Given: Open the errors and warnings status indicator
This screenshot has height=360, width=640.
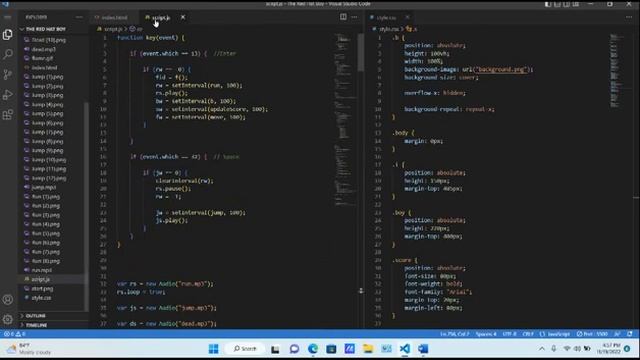Looking at the screenshot, I should pyautogui.click(x=15, y=334).
